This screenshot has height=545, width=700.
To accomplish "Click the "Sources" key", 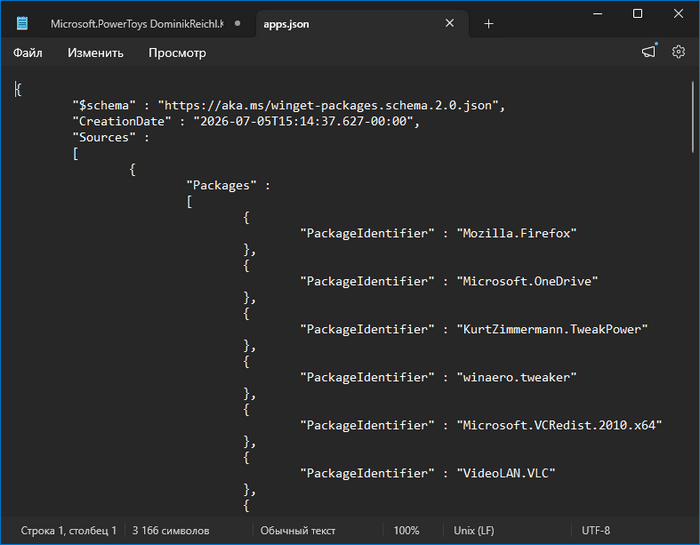I will (104, 137).
